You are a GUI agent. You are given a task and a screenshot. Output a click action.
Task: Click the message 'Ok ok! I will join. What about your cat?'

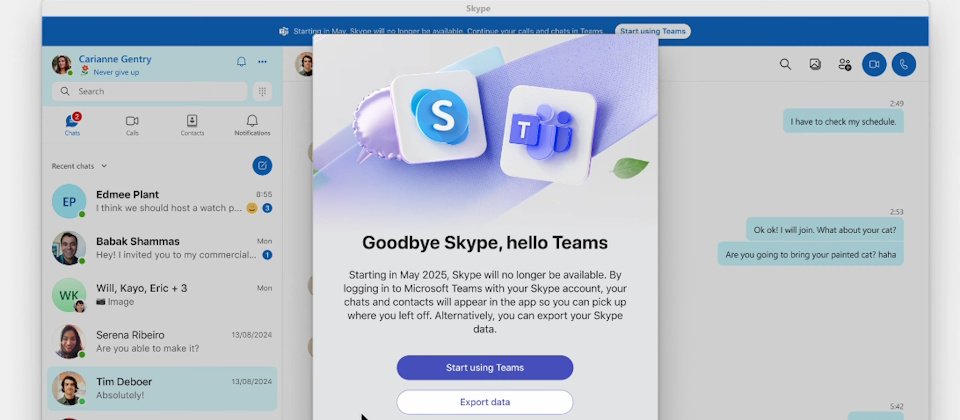pyautogui.click(x=825, y=230)
